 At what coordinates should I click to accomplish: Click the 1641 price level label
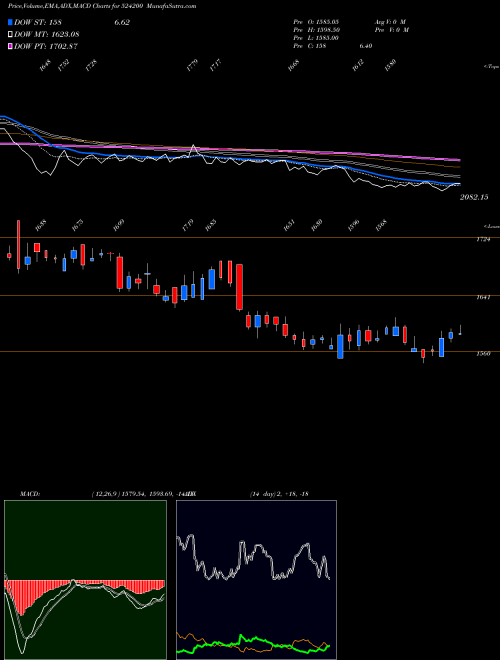click(x=483, y=298)
